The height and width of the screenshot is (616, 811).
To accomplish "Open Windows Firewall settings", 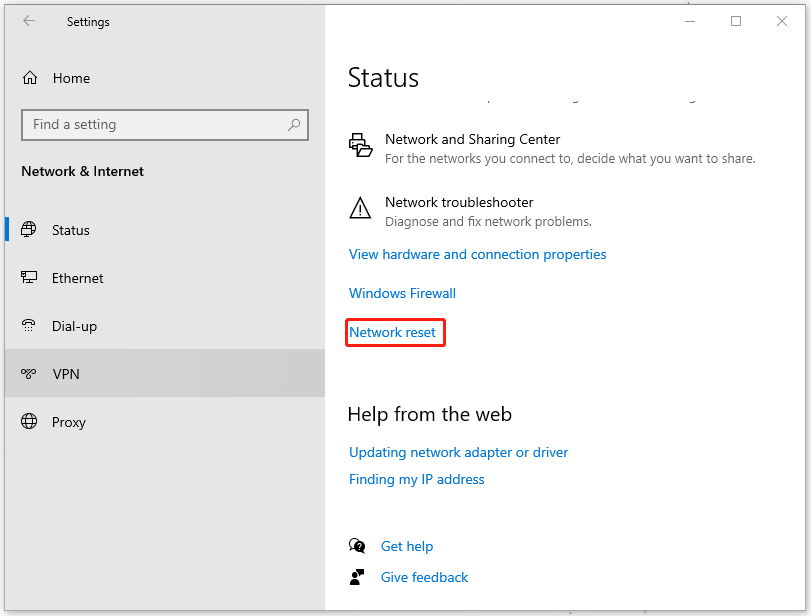I will pyautogui.click(x=402, y=293).
